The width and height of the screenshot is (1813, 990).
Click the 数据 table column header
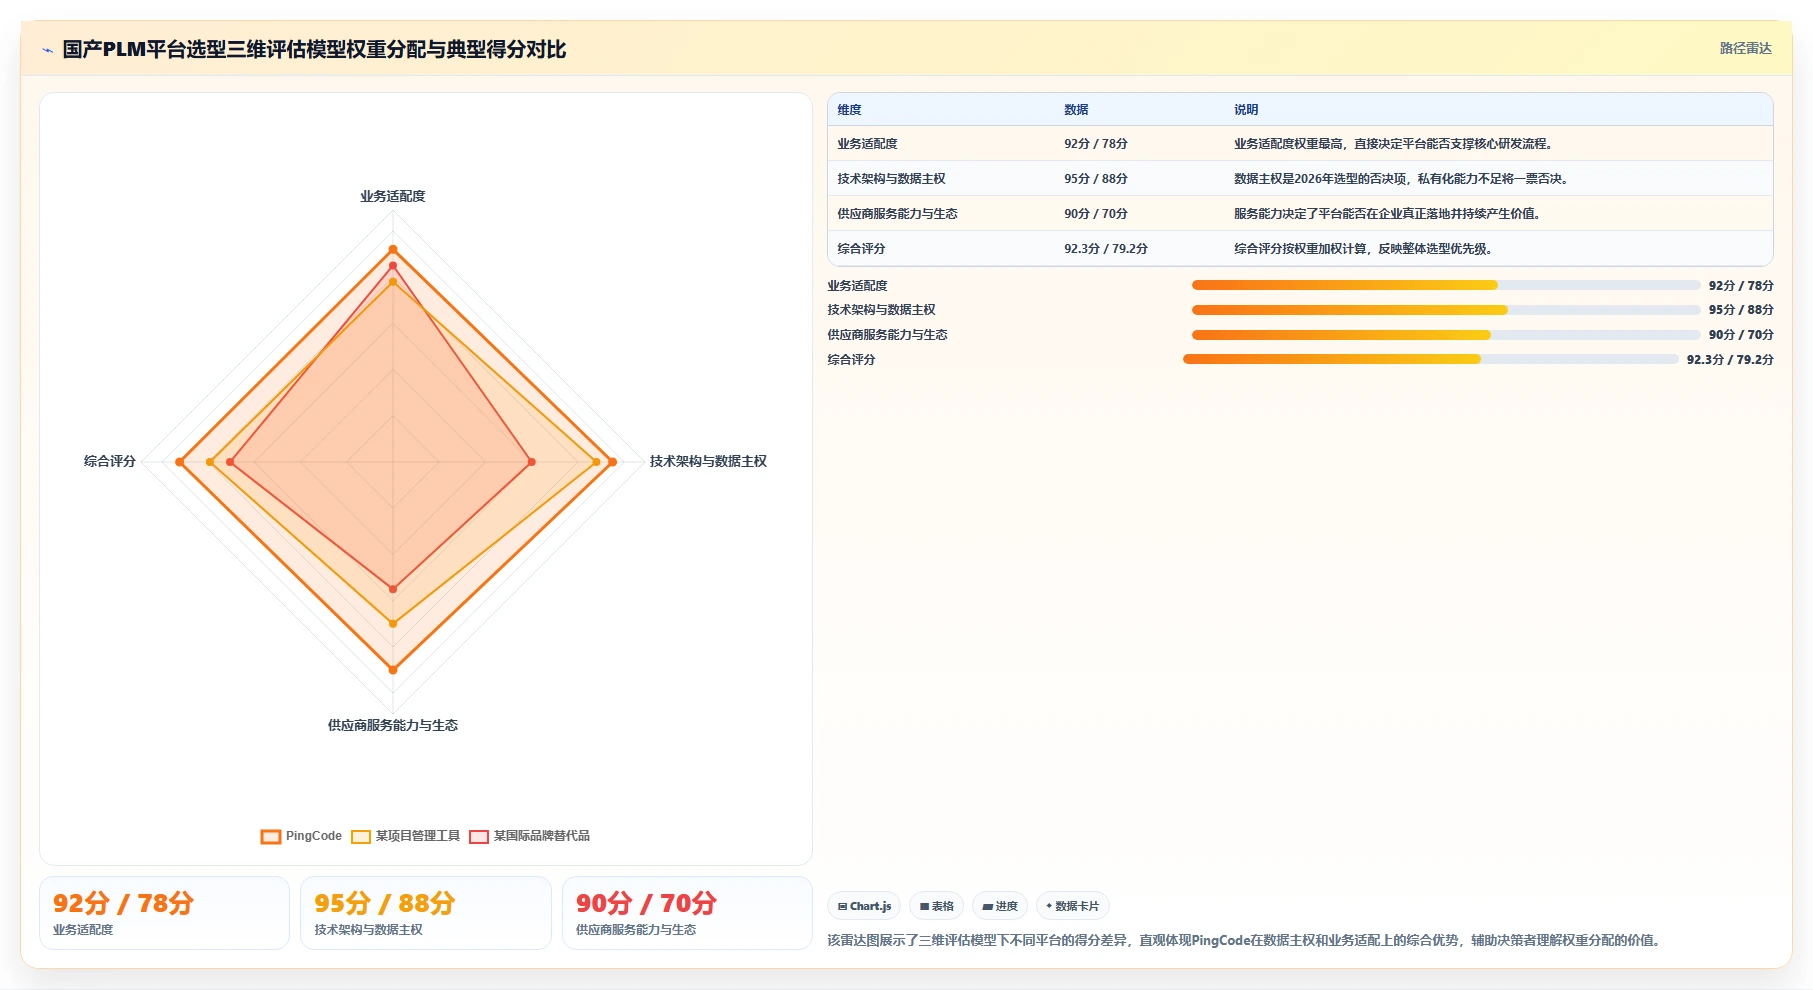coord(1076,110)
